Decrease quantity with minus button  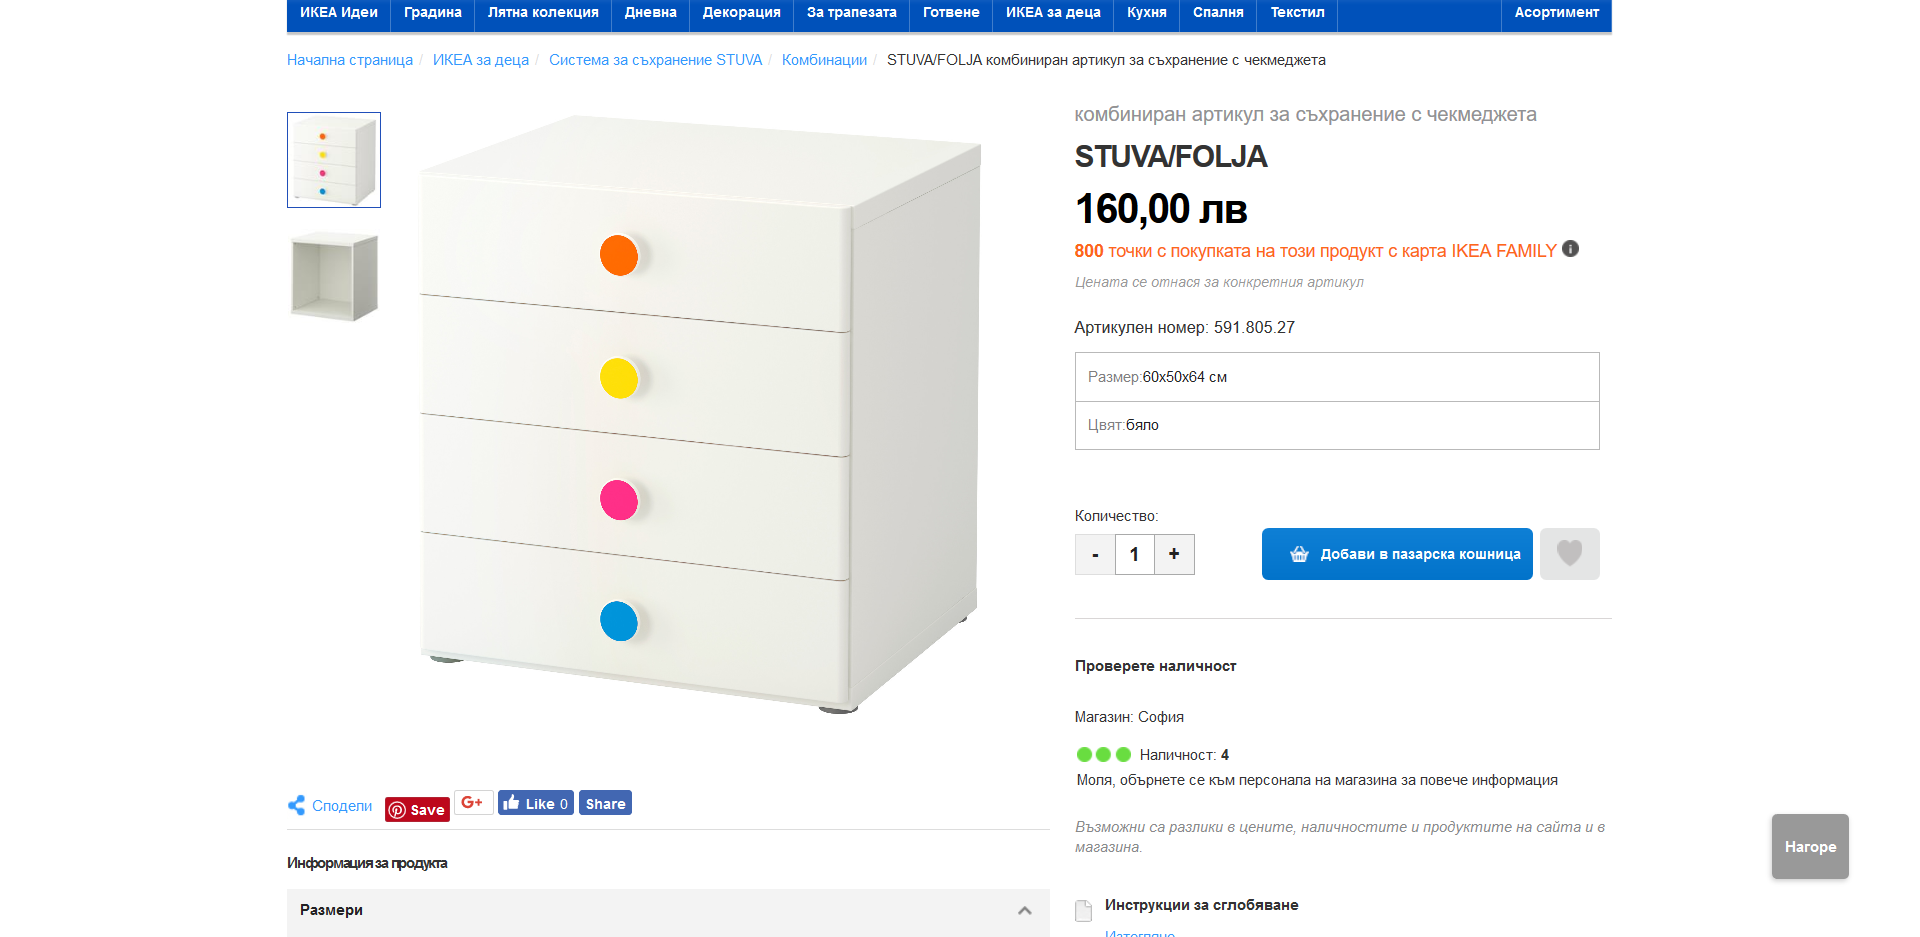[x=1095, y=554]
